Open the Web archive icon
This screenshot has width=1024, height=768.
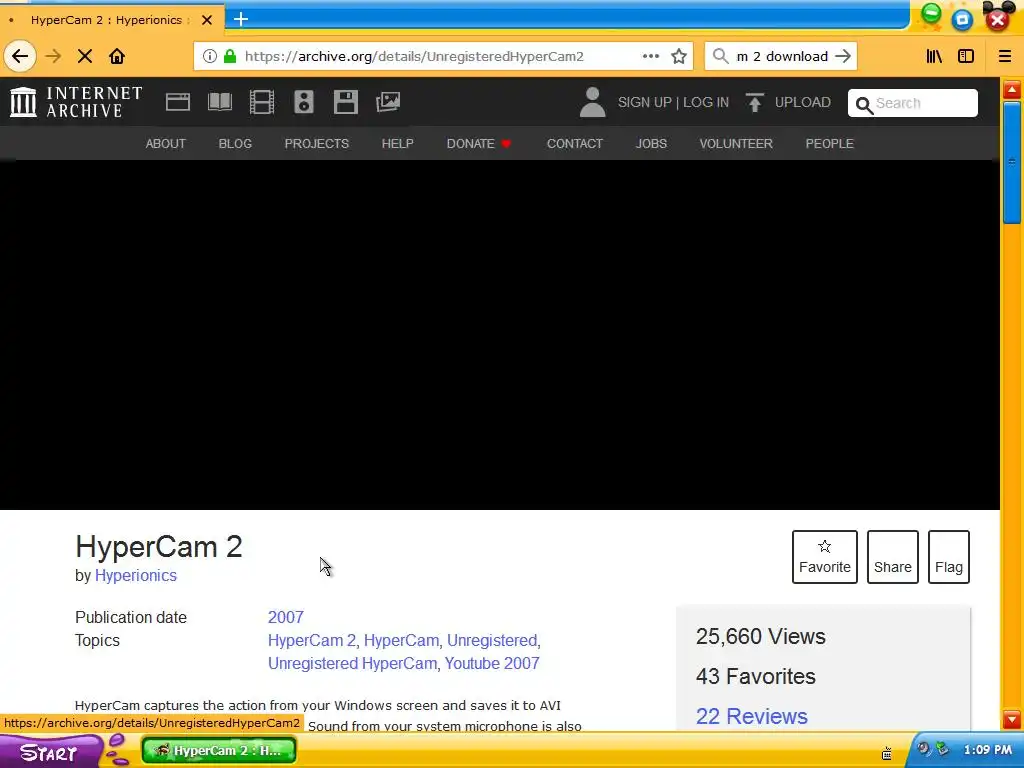point(178,102)
